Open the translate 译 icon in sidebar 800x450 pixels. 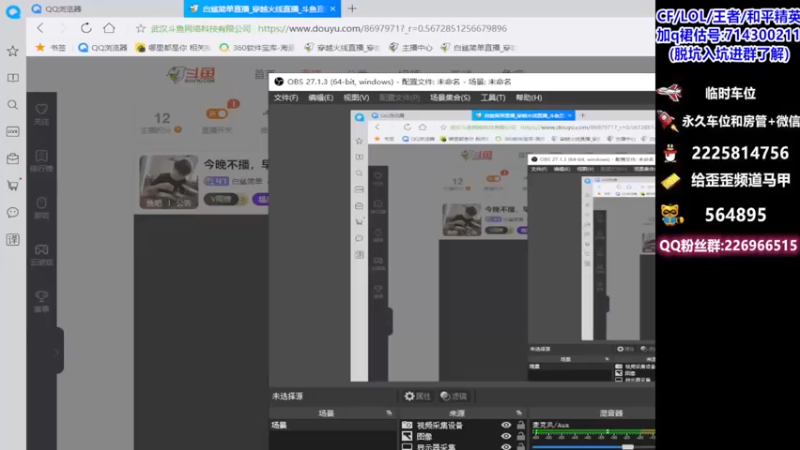pos(13,239)
